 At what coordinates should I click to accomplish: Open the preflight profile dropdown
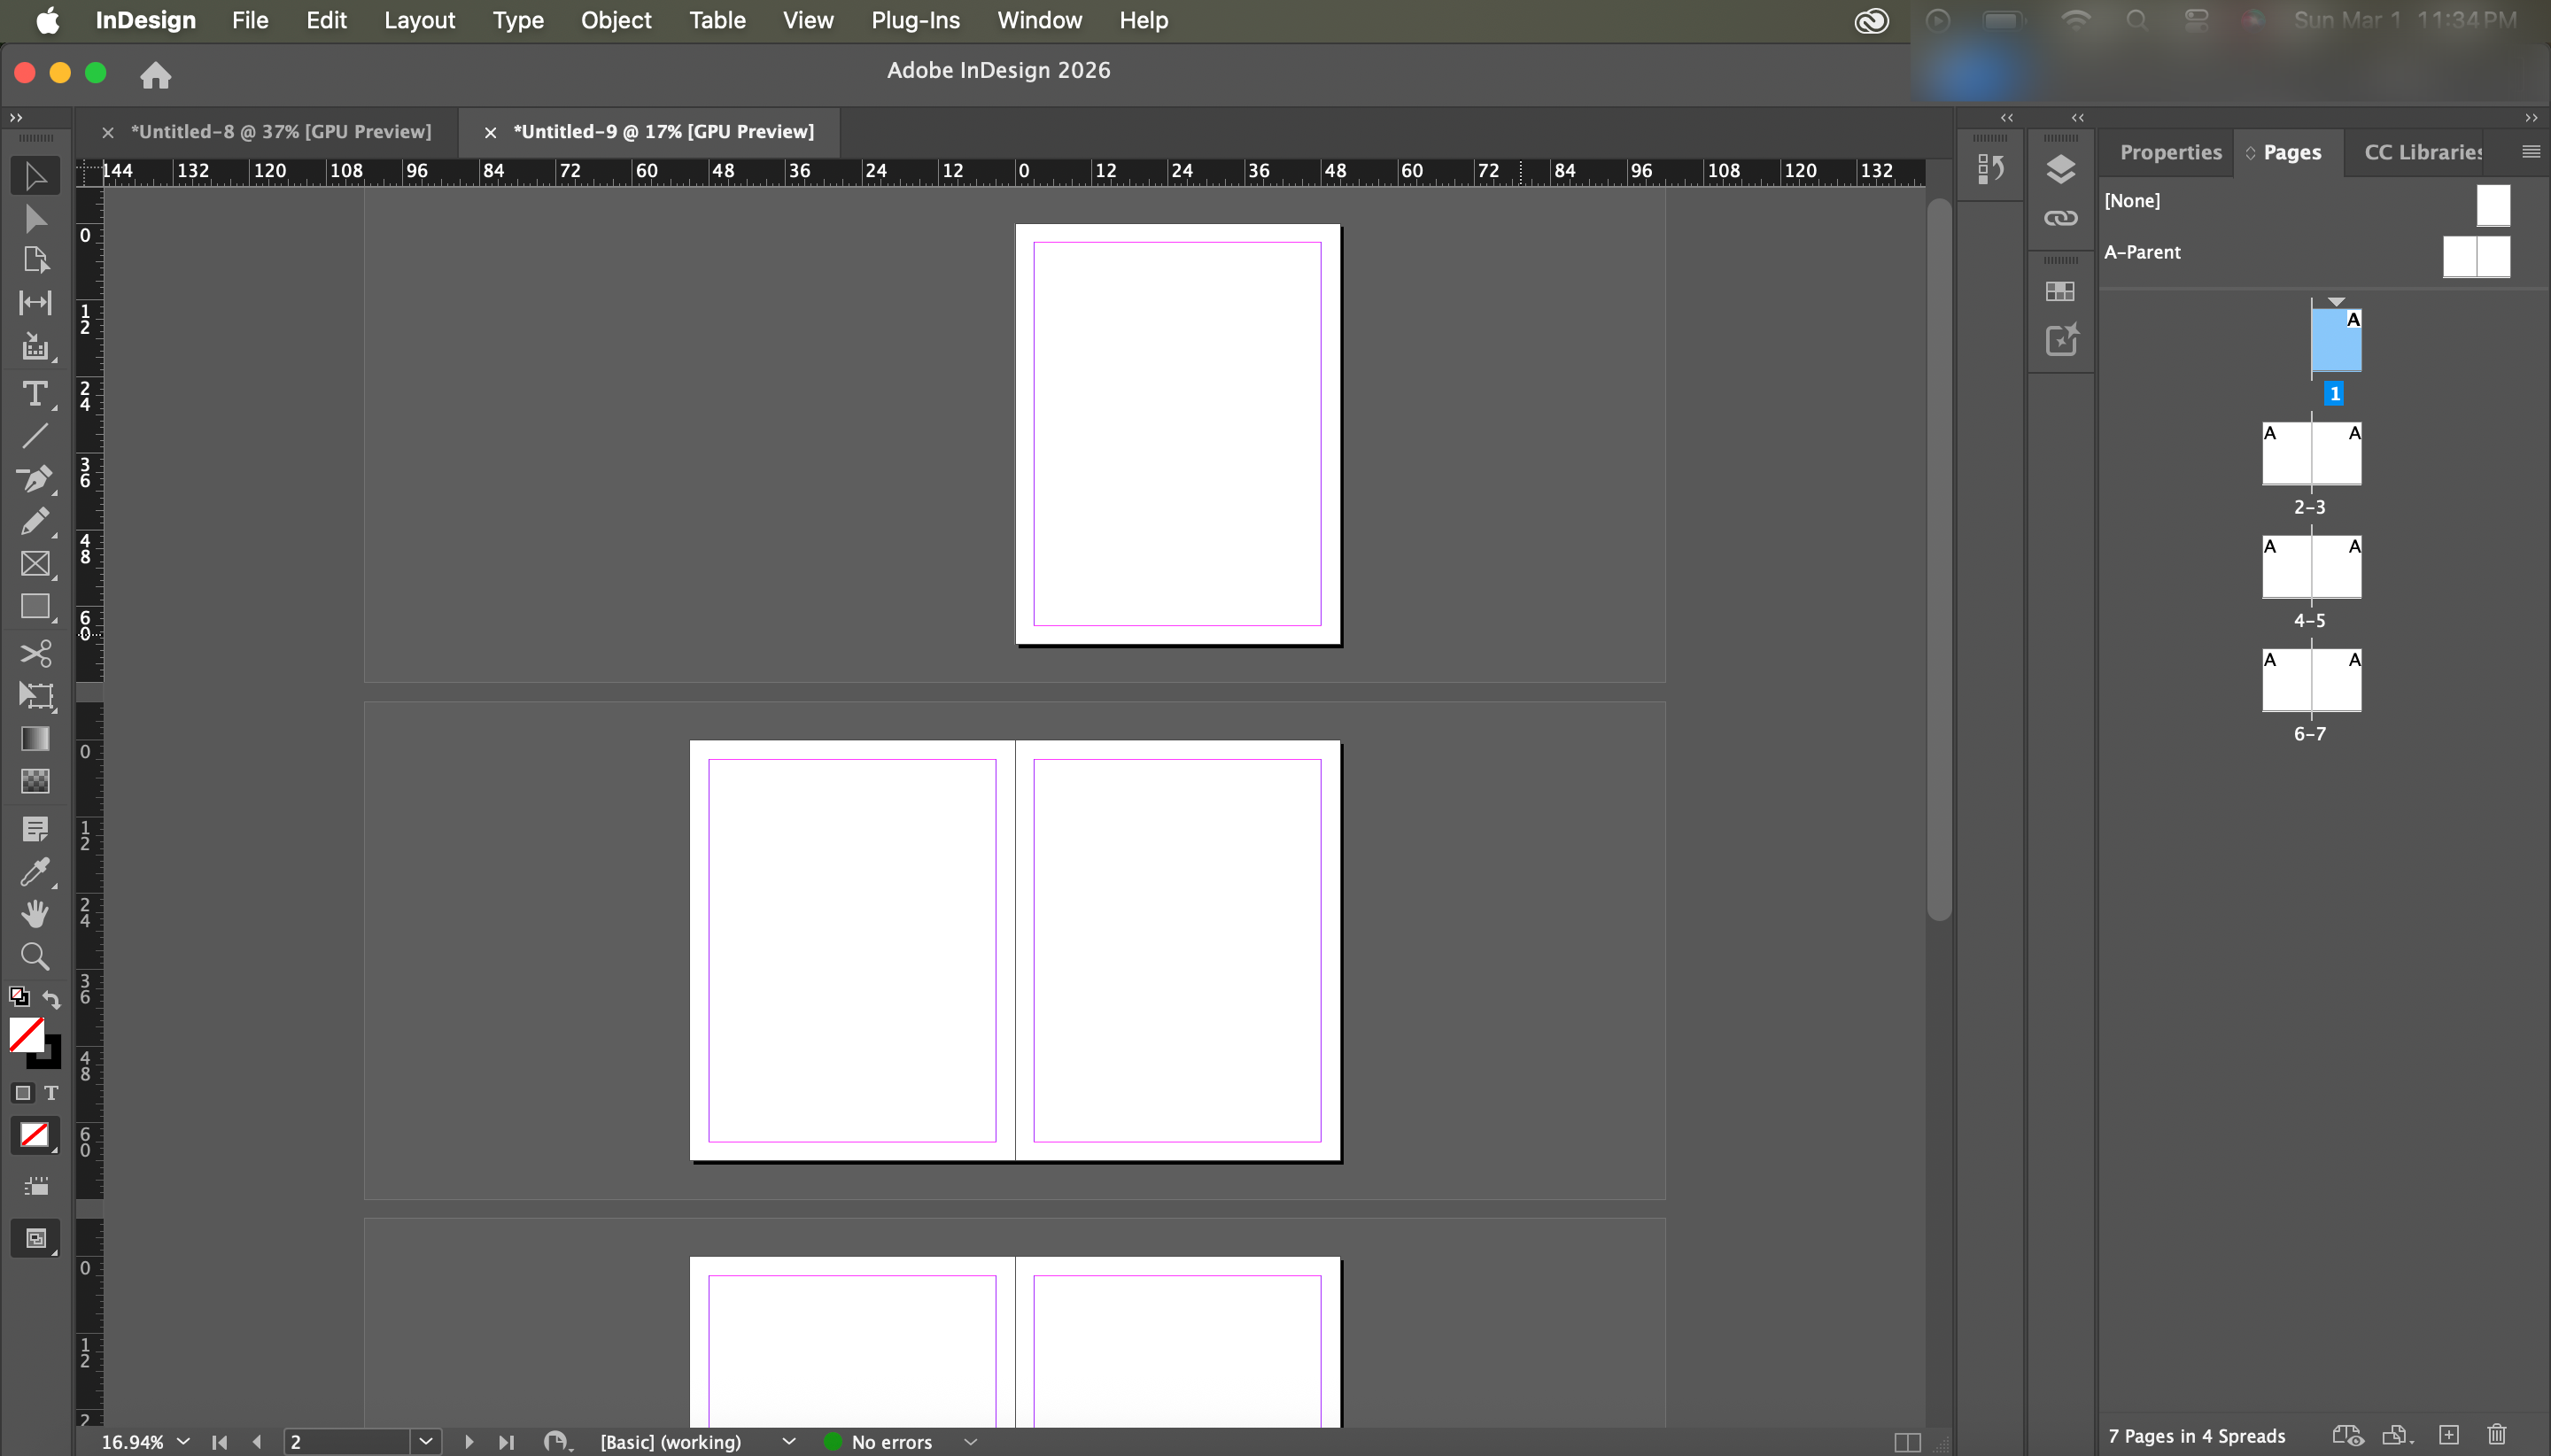(789, 1442)
